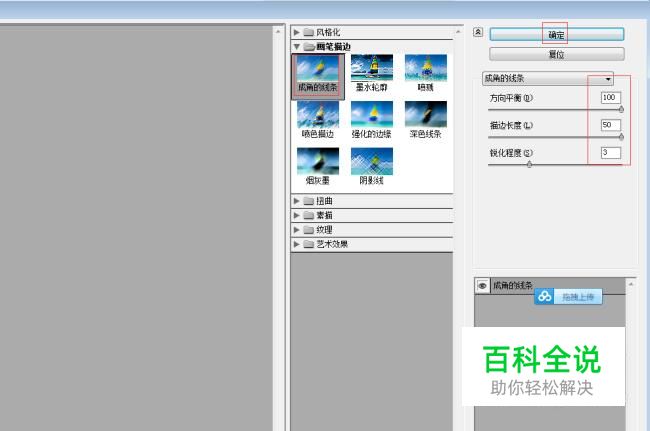Select the 成角的线条 effect layer row
Screen dimensions: 650x431
coord(550,286)
